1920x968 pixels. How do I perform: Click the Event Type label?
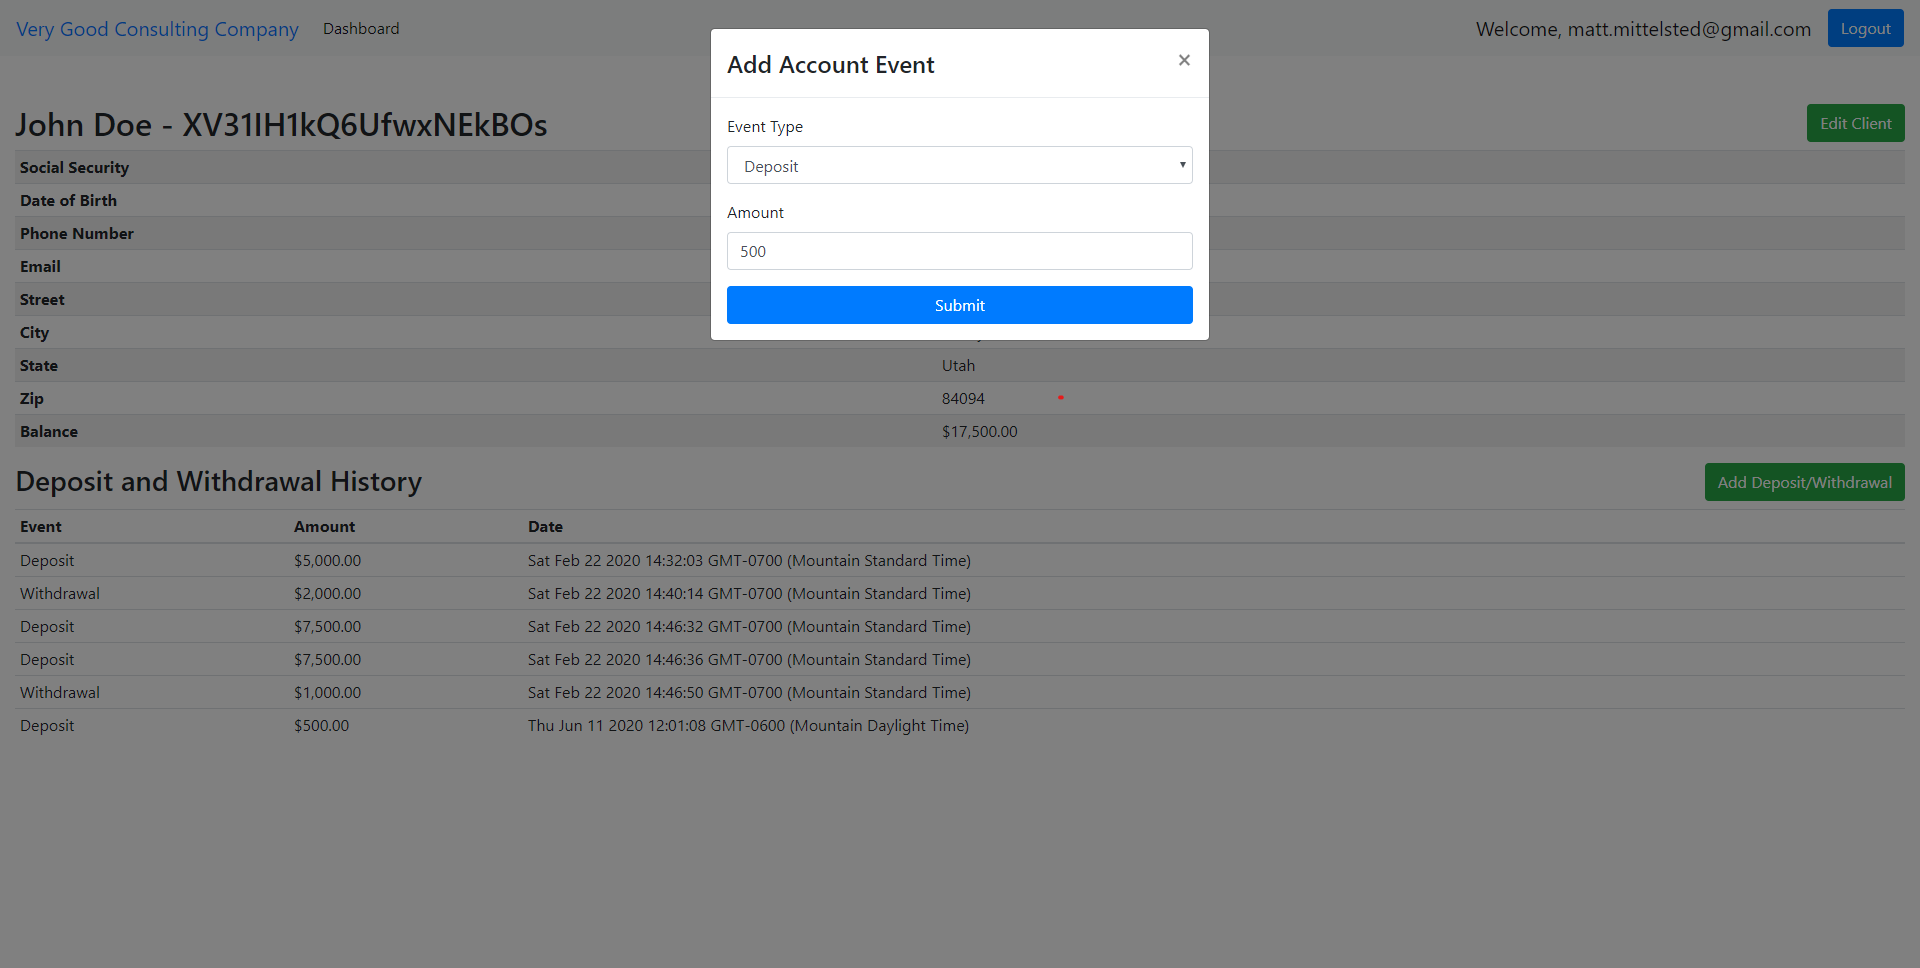(765, 126)
